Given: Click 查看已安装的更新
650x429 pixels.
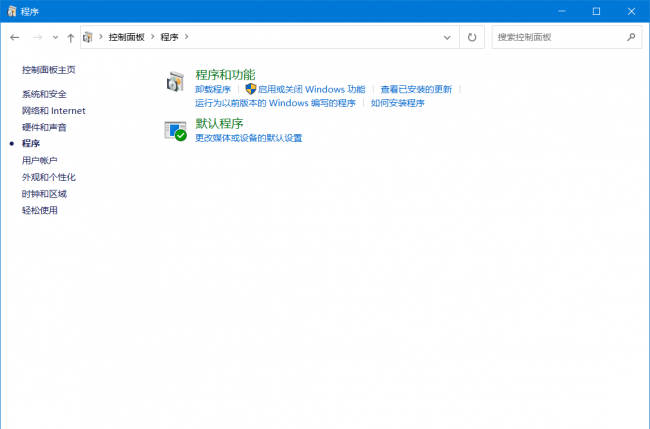Looking at the screenshot, I should [x=416, y=89].
